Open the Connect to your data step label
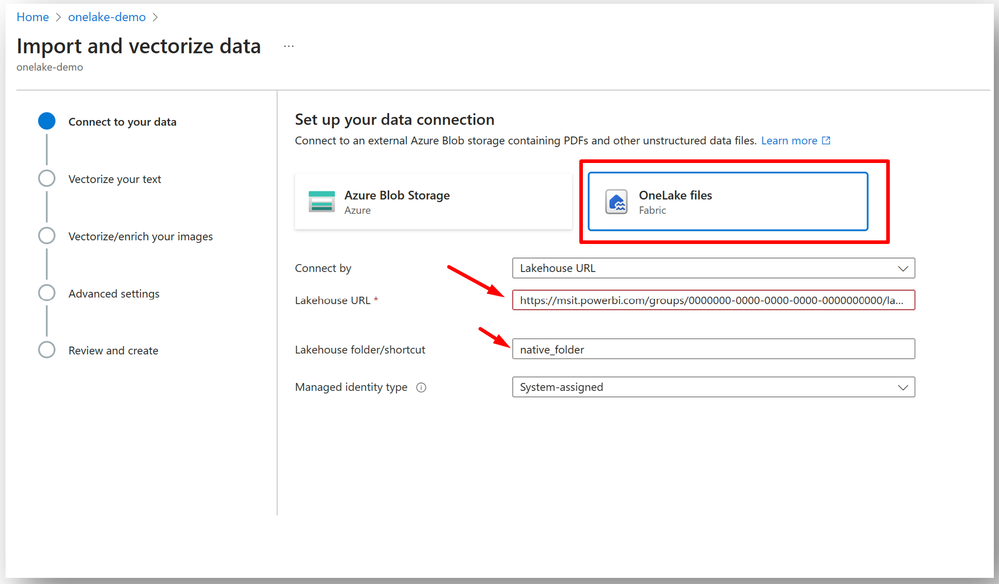The image size is (999, 584). [x=122, y=122]
